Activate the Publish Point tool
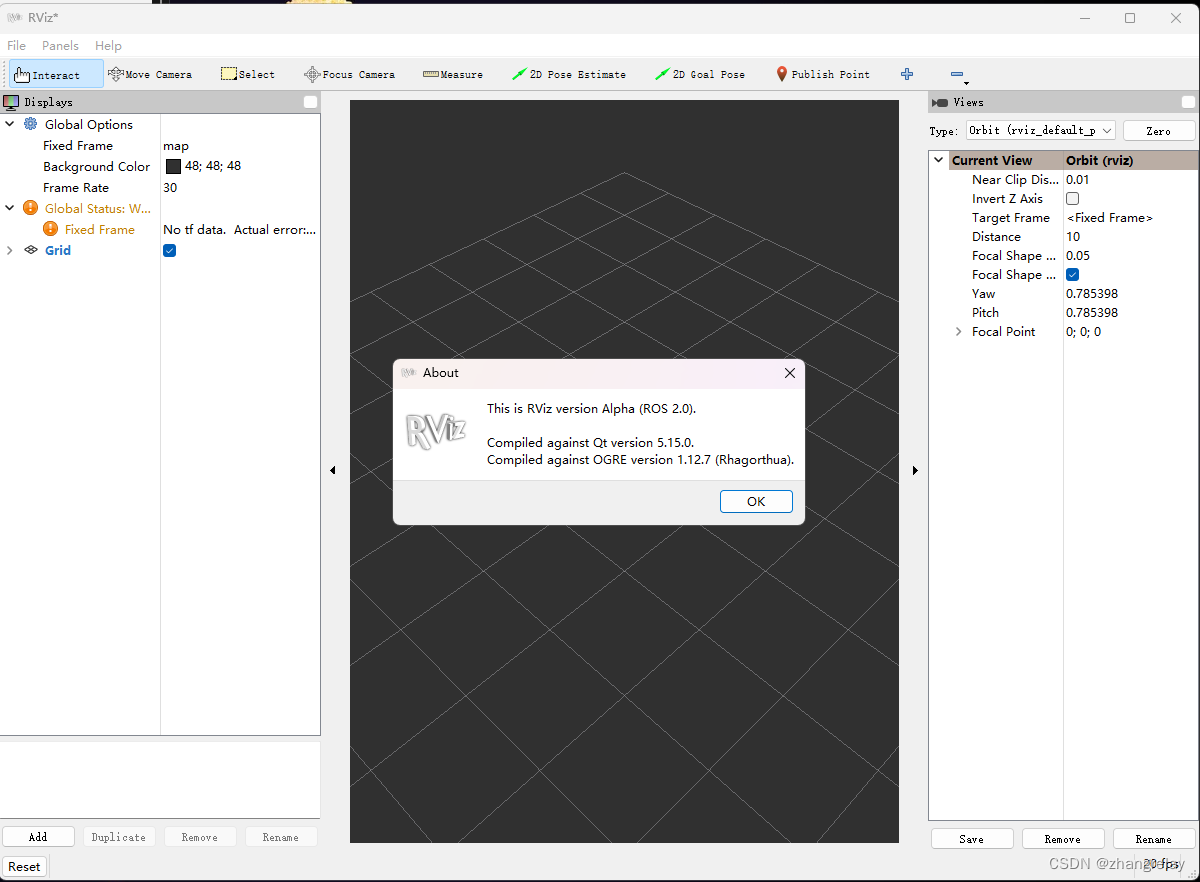Viewport: 1200px width, 882px height. tap(823, 74)
